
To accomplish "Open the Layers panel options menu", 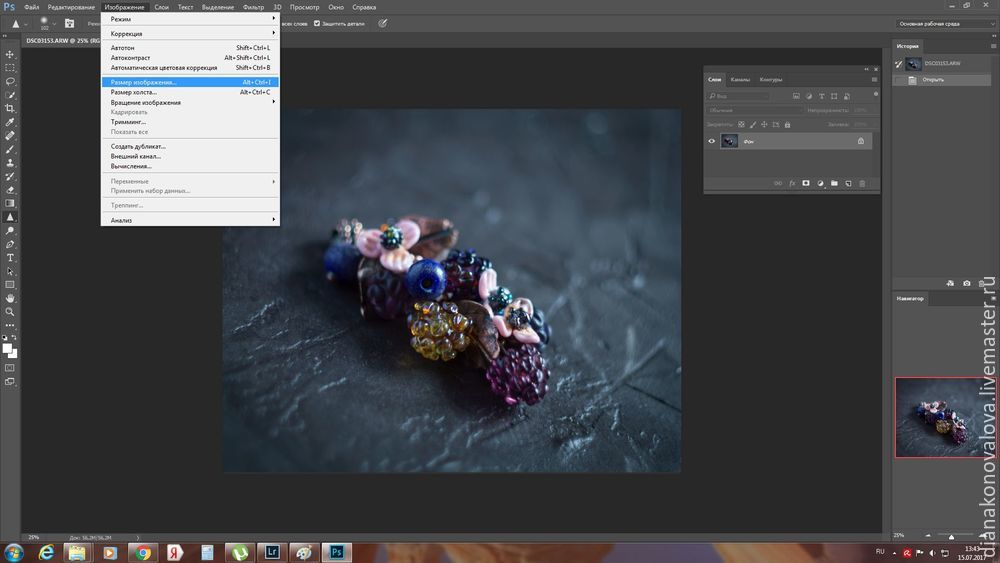I will [874, 80].
